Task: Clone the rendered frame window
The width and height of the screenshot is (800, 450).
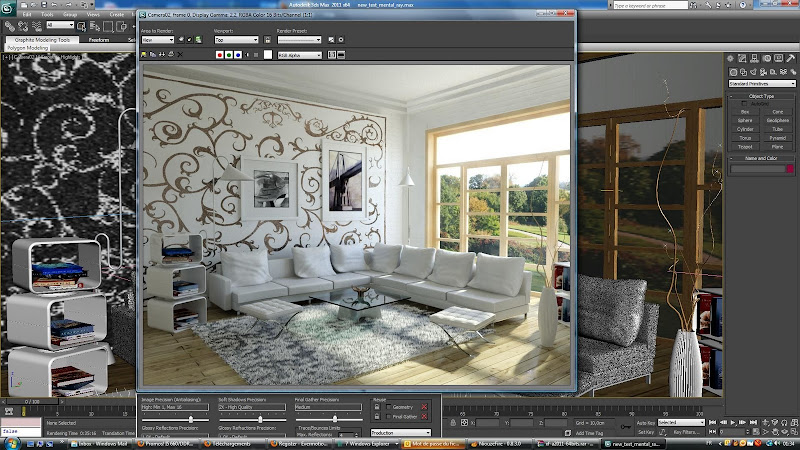Action: click(162, 55)
